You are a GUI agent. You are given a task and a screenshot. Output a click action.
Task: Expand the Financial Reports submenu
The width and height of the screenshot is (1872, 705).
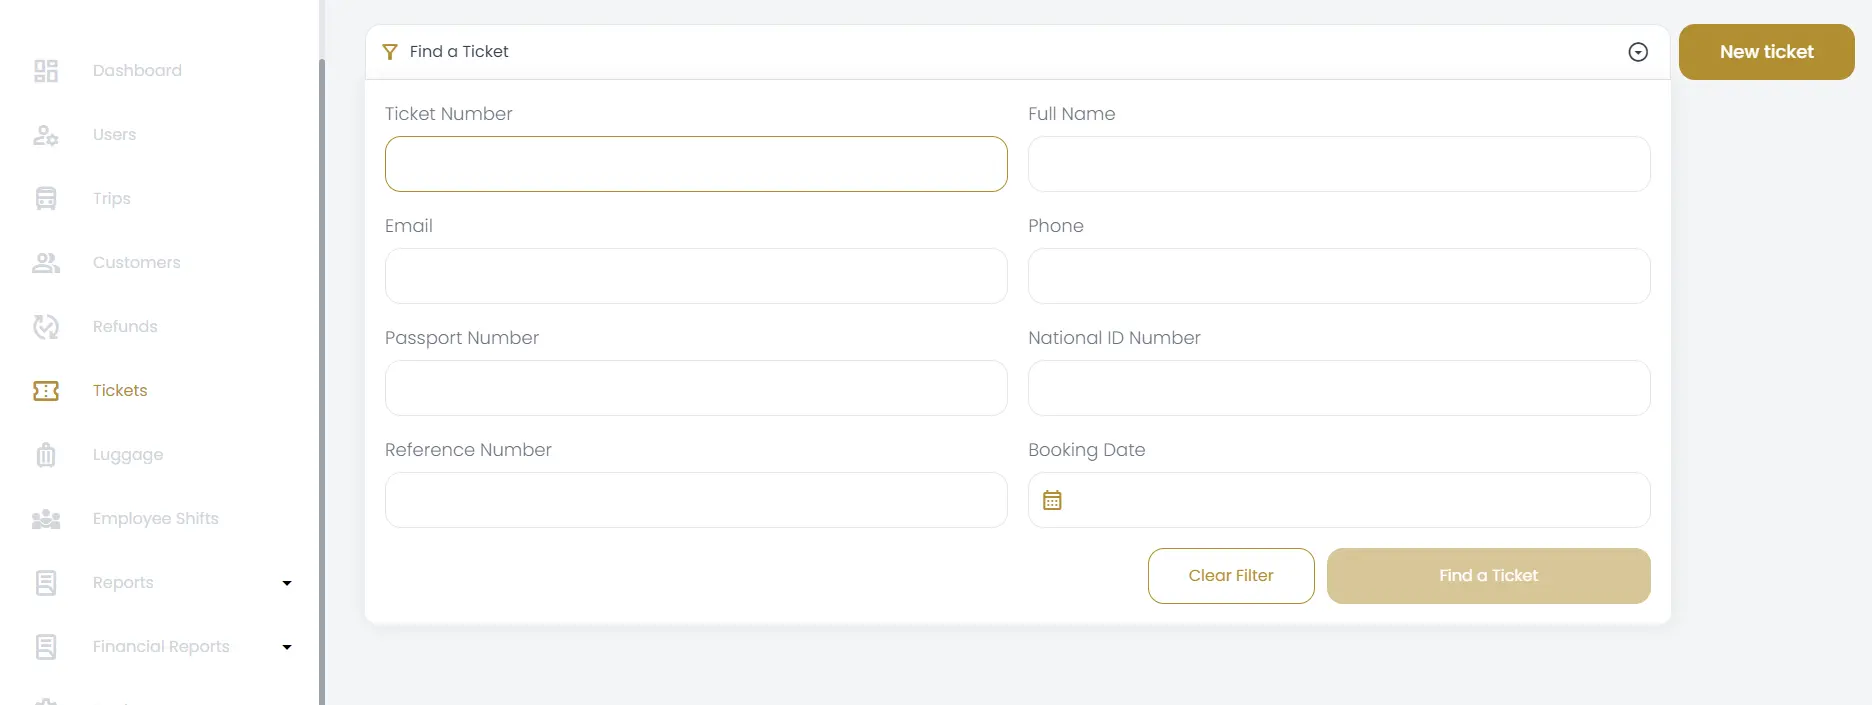[287, 647]
